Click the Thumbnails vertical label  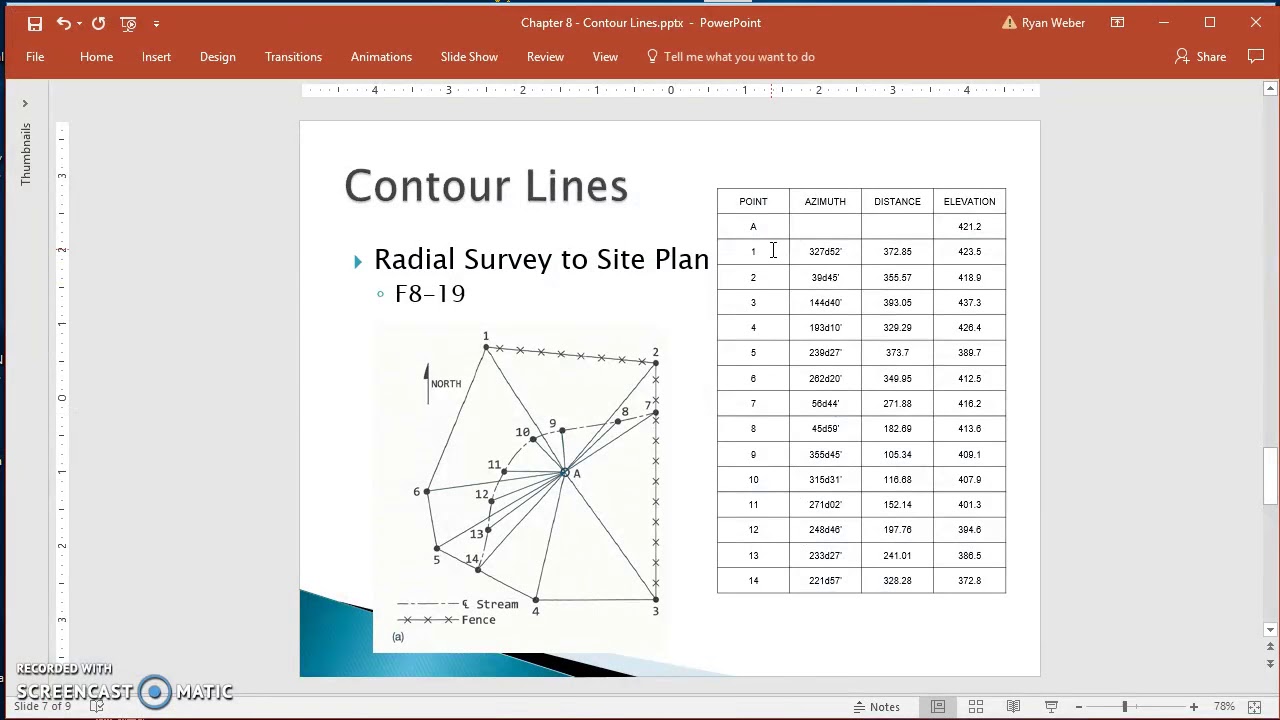pyautogui.click(x=25, y=154)
